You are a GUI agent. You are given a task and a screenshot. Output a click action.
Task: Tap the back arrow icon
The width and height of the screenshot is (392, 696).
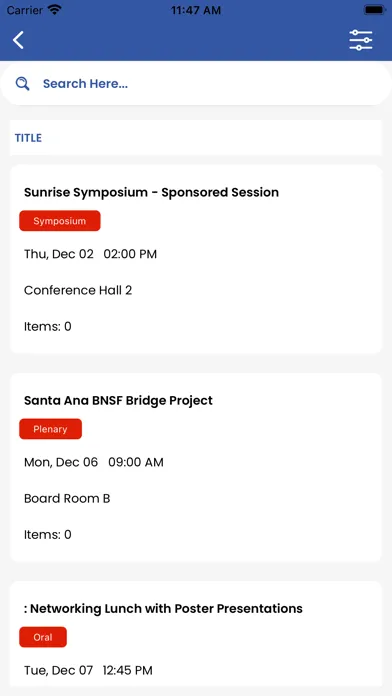(x=18, y=40)
